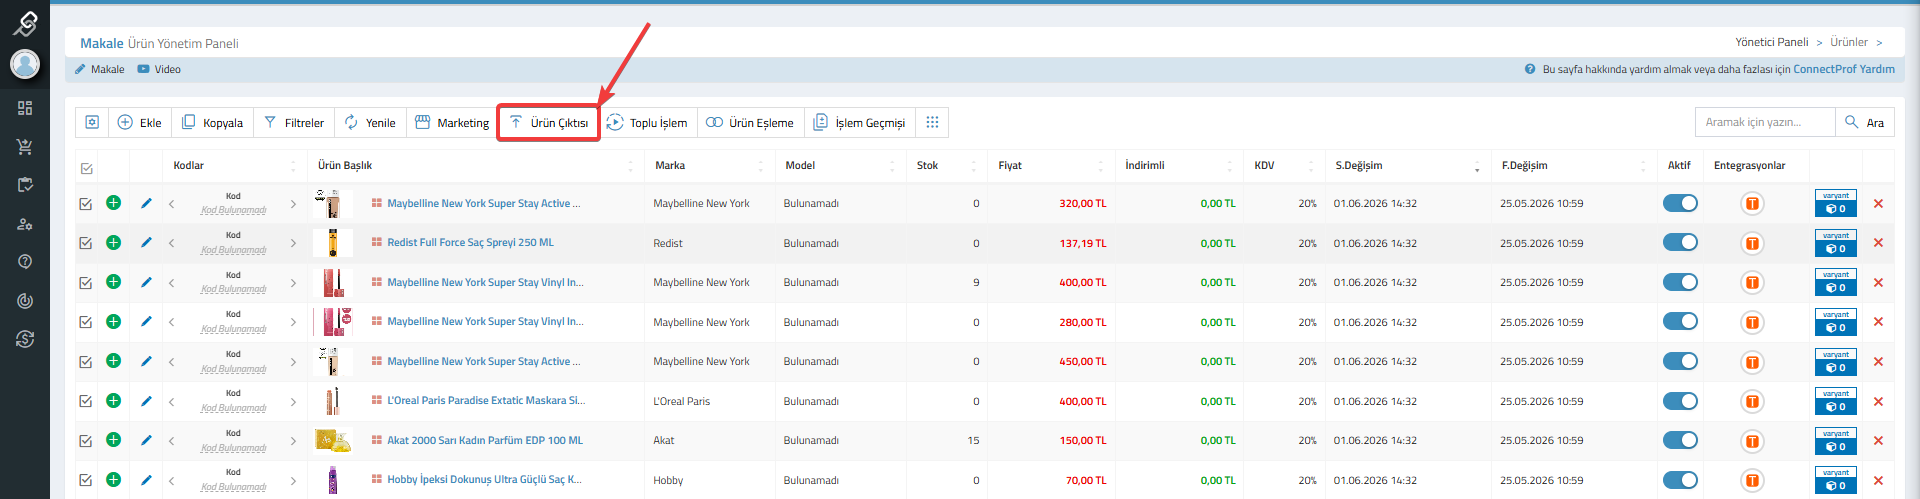Viewport: 1920px width, 499px height.
Task: Open İşlem Geçmişi in toolbar
Action: click(x=859, y=122)
